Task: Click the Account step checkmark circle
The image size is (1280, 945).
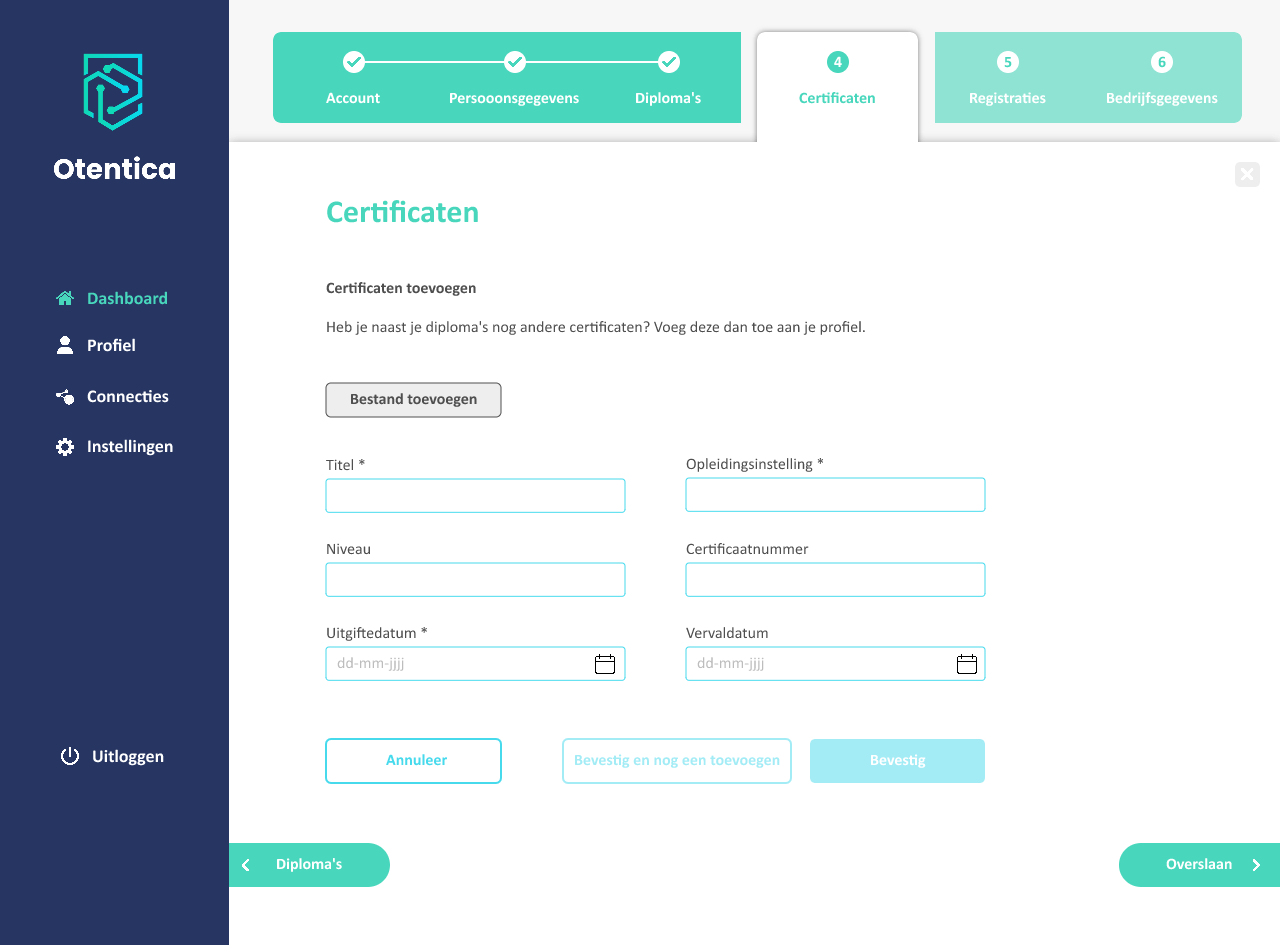Action: pos(354,62)
